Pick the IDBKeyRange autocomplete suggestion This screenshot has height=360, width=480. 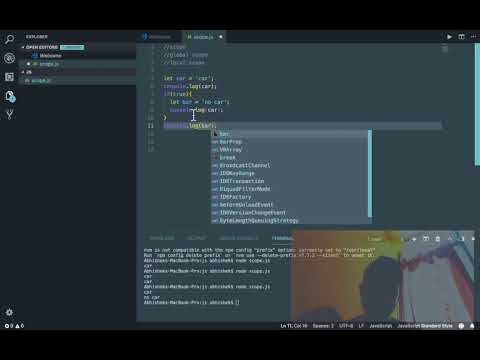(289, 173)
